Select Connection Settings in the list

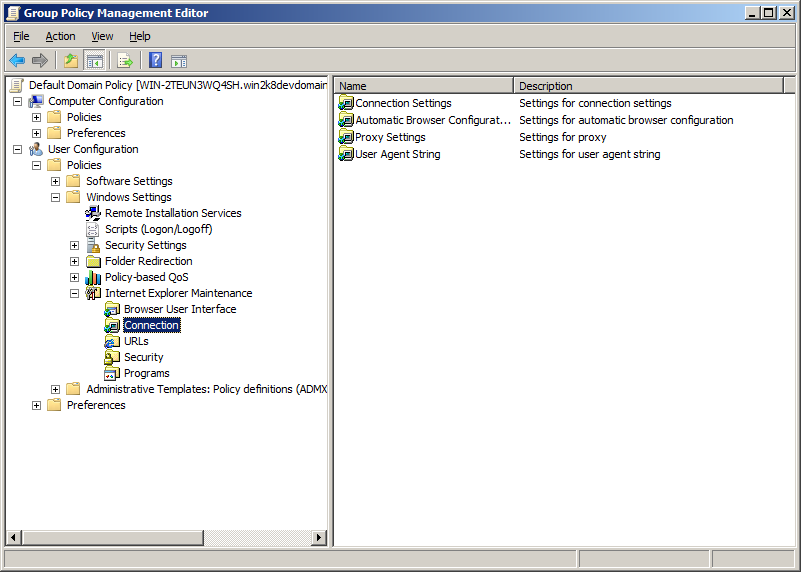[x=403, y=103]
